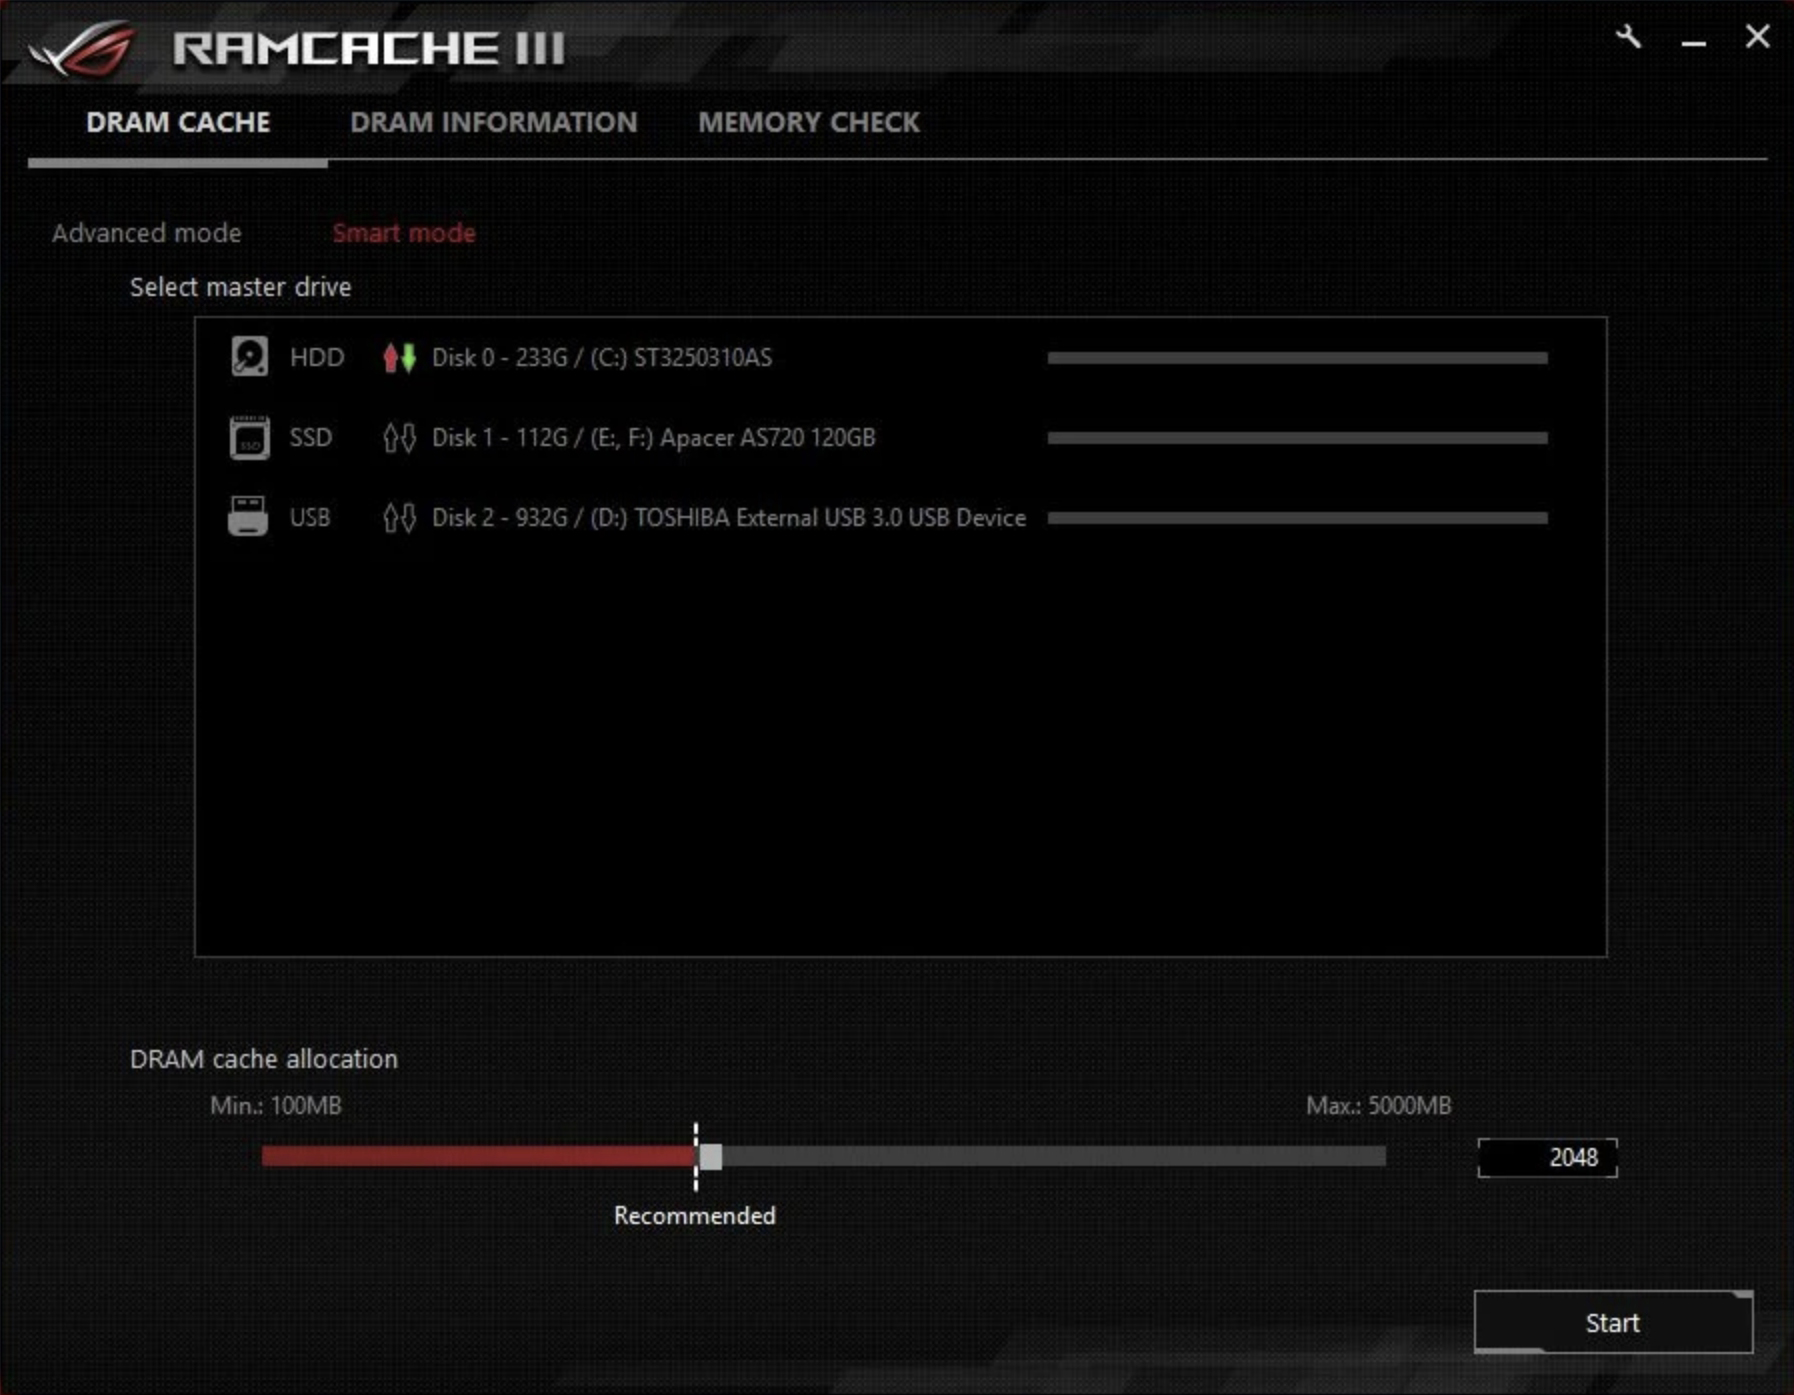Toggle cache arrows for Disk 2 TOSHIBA
Image resolution: width=1794 pixels, height=1395 pixels.
(399, 517)
